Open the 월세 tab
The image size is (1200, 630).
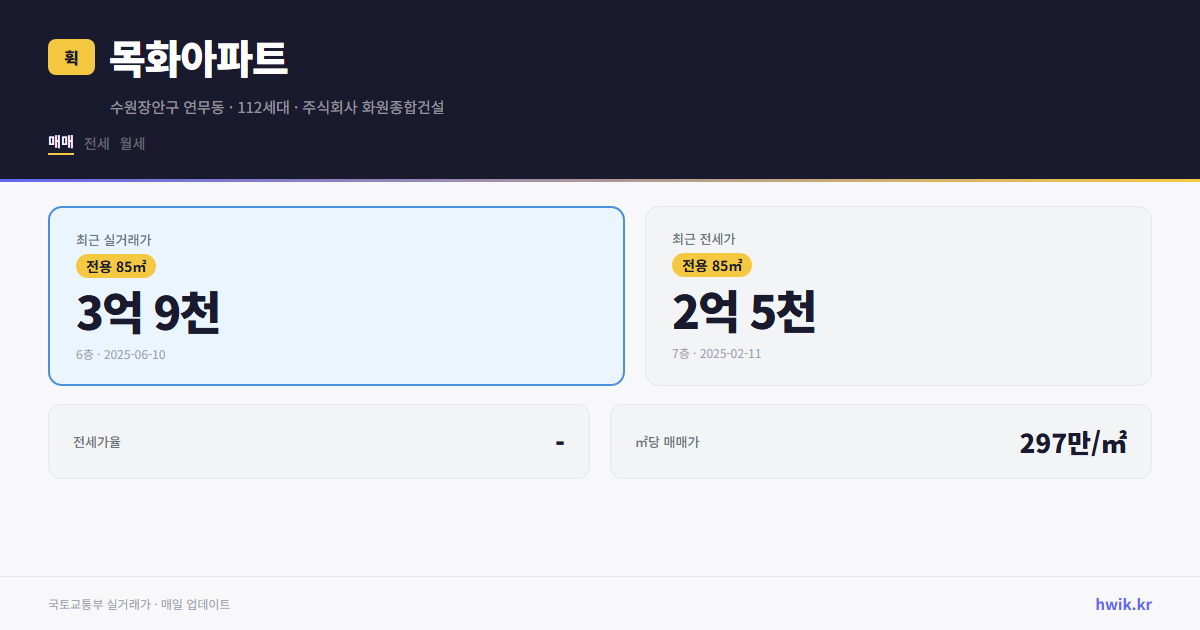(x=130, y=143)
